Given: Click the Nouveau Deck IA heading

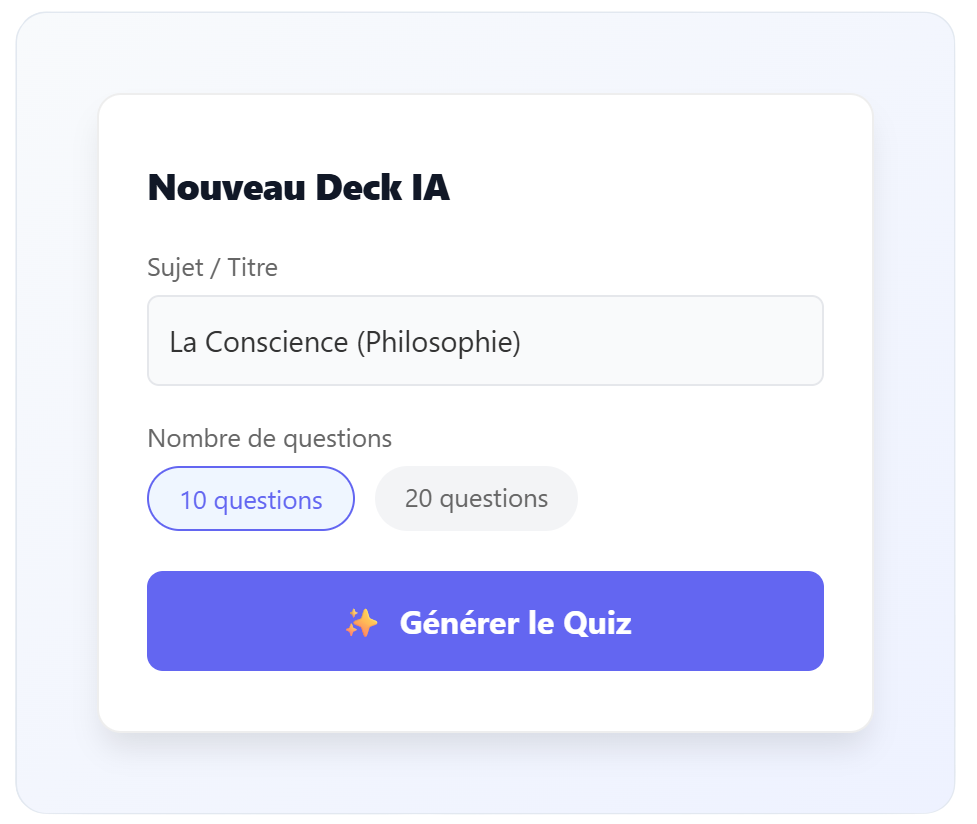Looking at the screenshot, I should (x=298, y=187).
